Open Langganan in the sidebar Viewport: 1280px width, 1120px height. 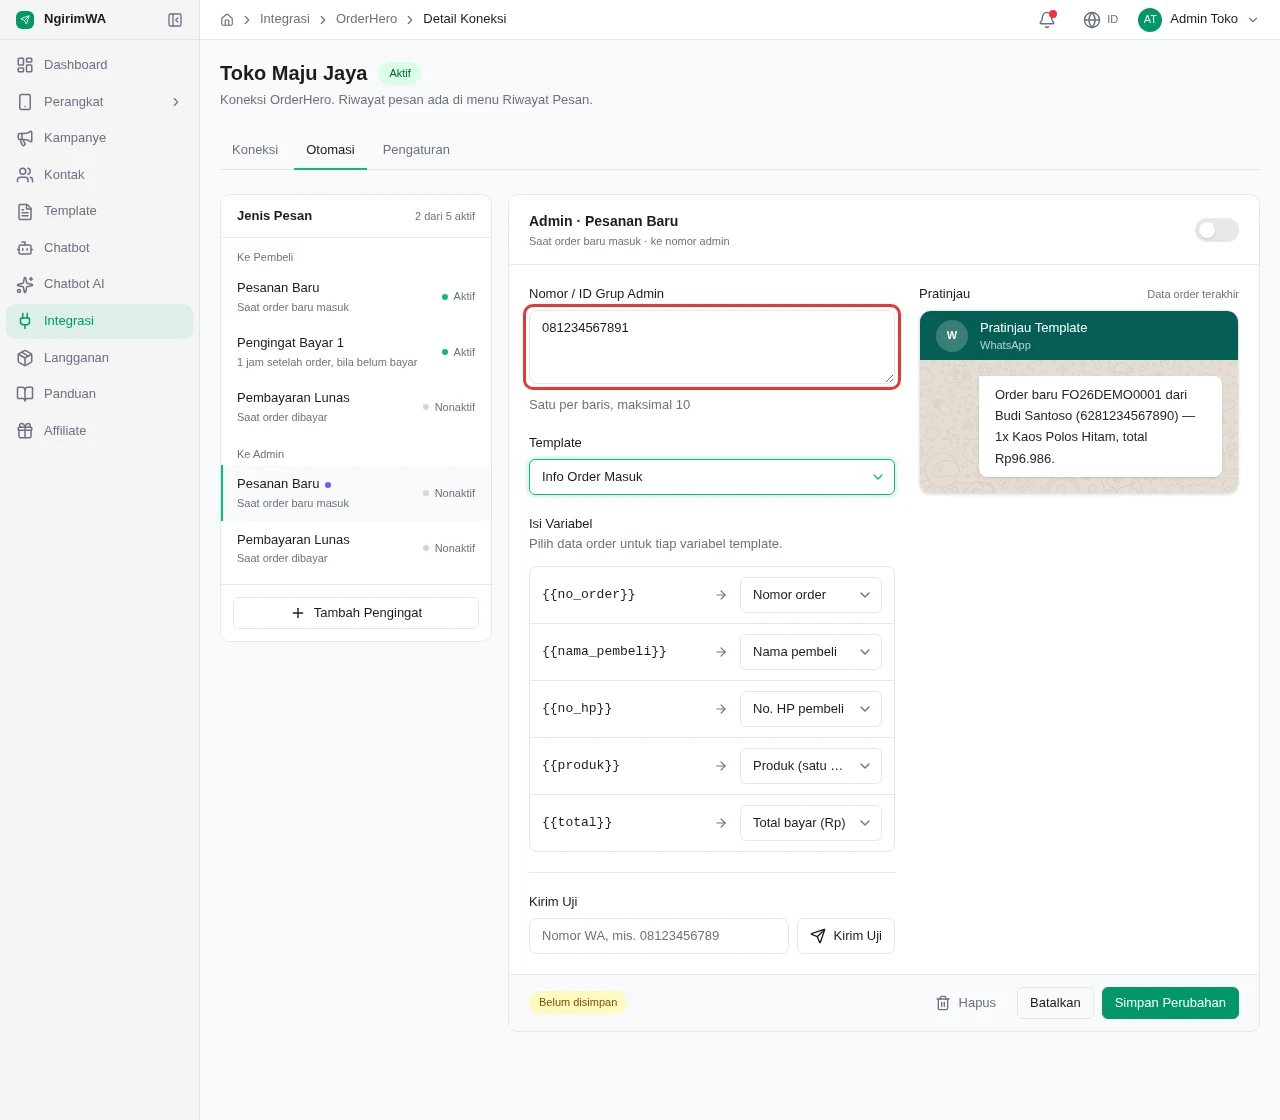pos(99,358)
